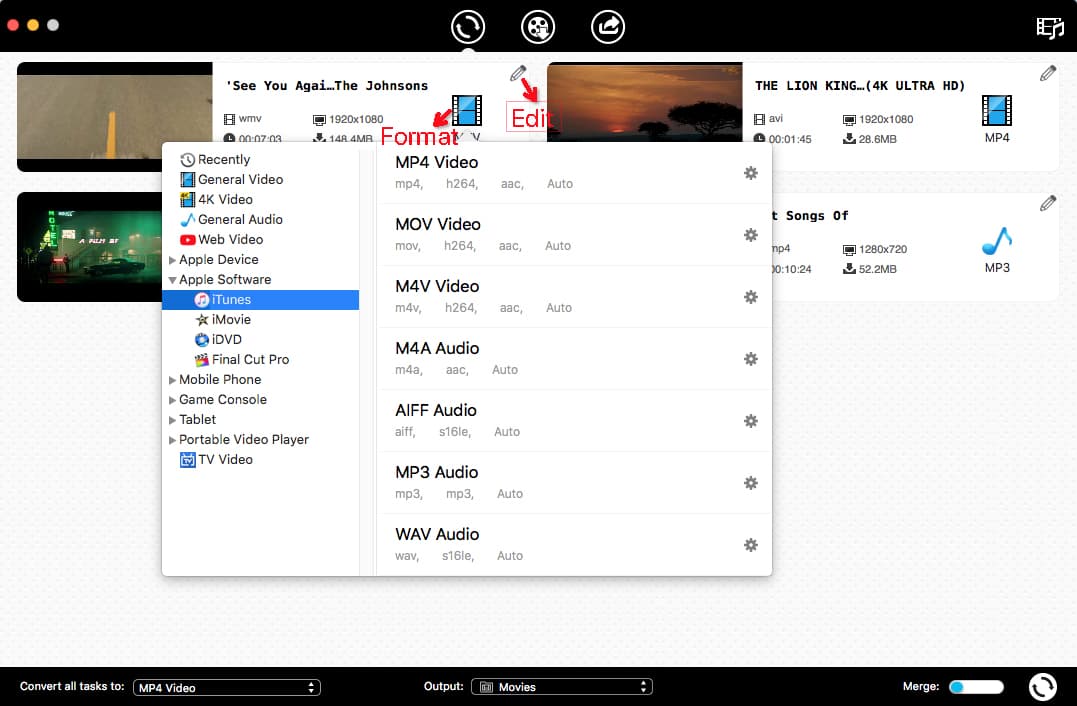Expand the Portable Video Player category
Image resolution: width=1077 pixels, height=706 pixels.
pos(172,440)
